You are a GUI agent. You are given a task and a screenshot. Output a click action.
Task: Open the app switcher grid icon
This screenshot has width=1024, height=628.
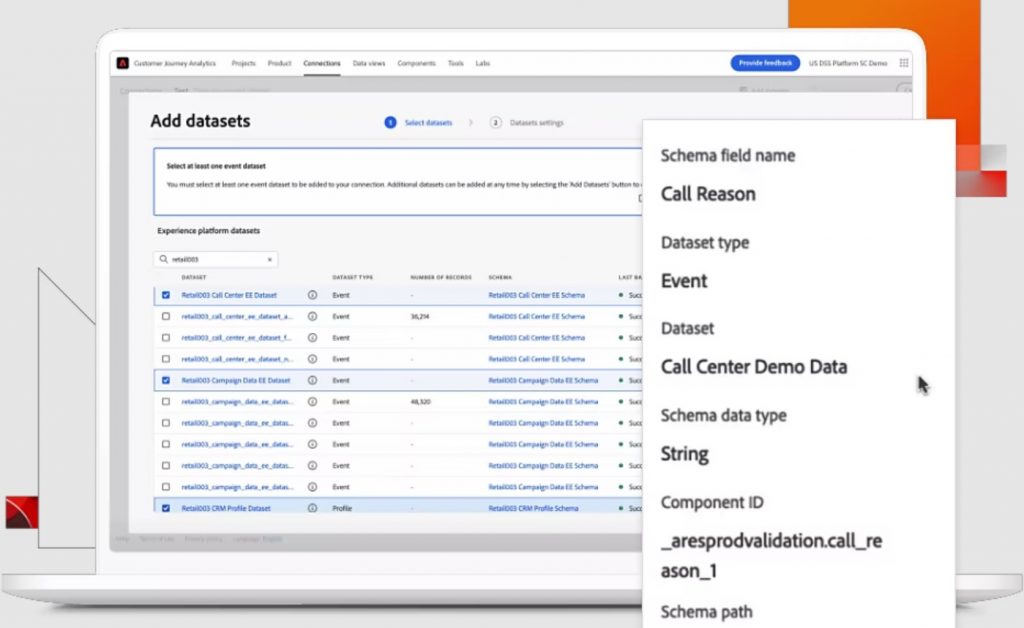click(x=904, y=63)
